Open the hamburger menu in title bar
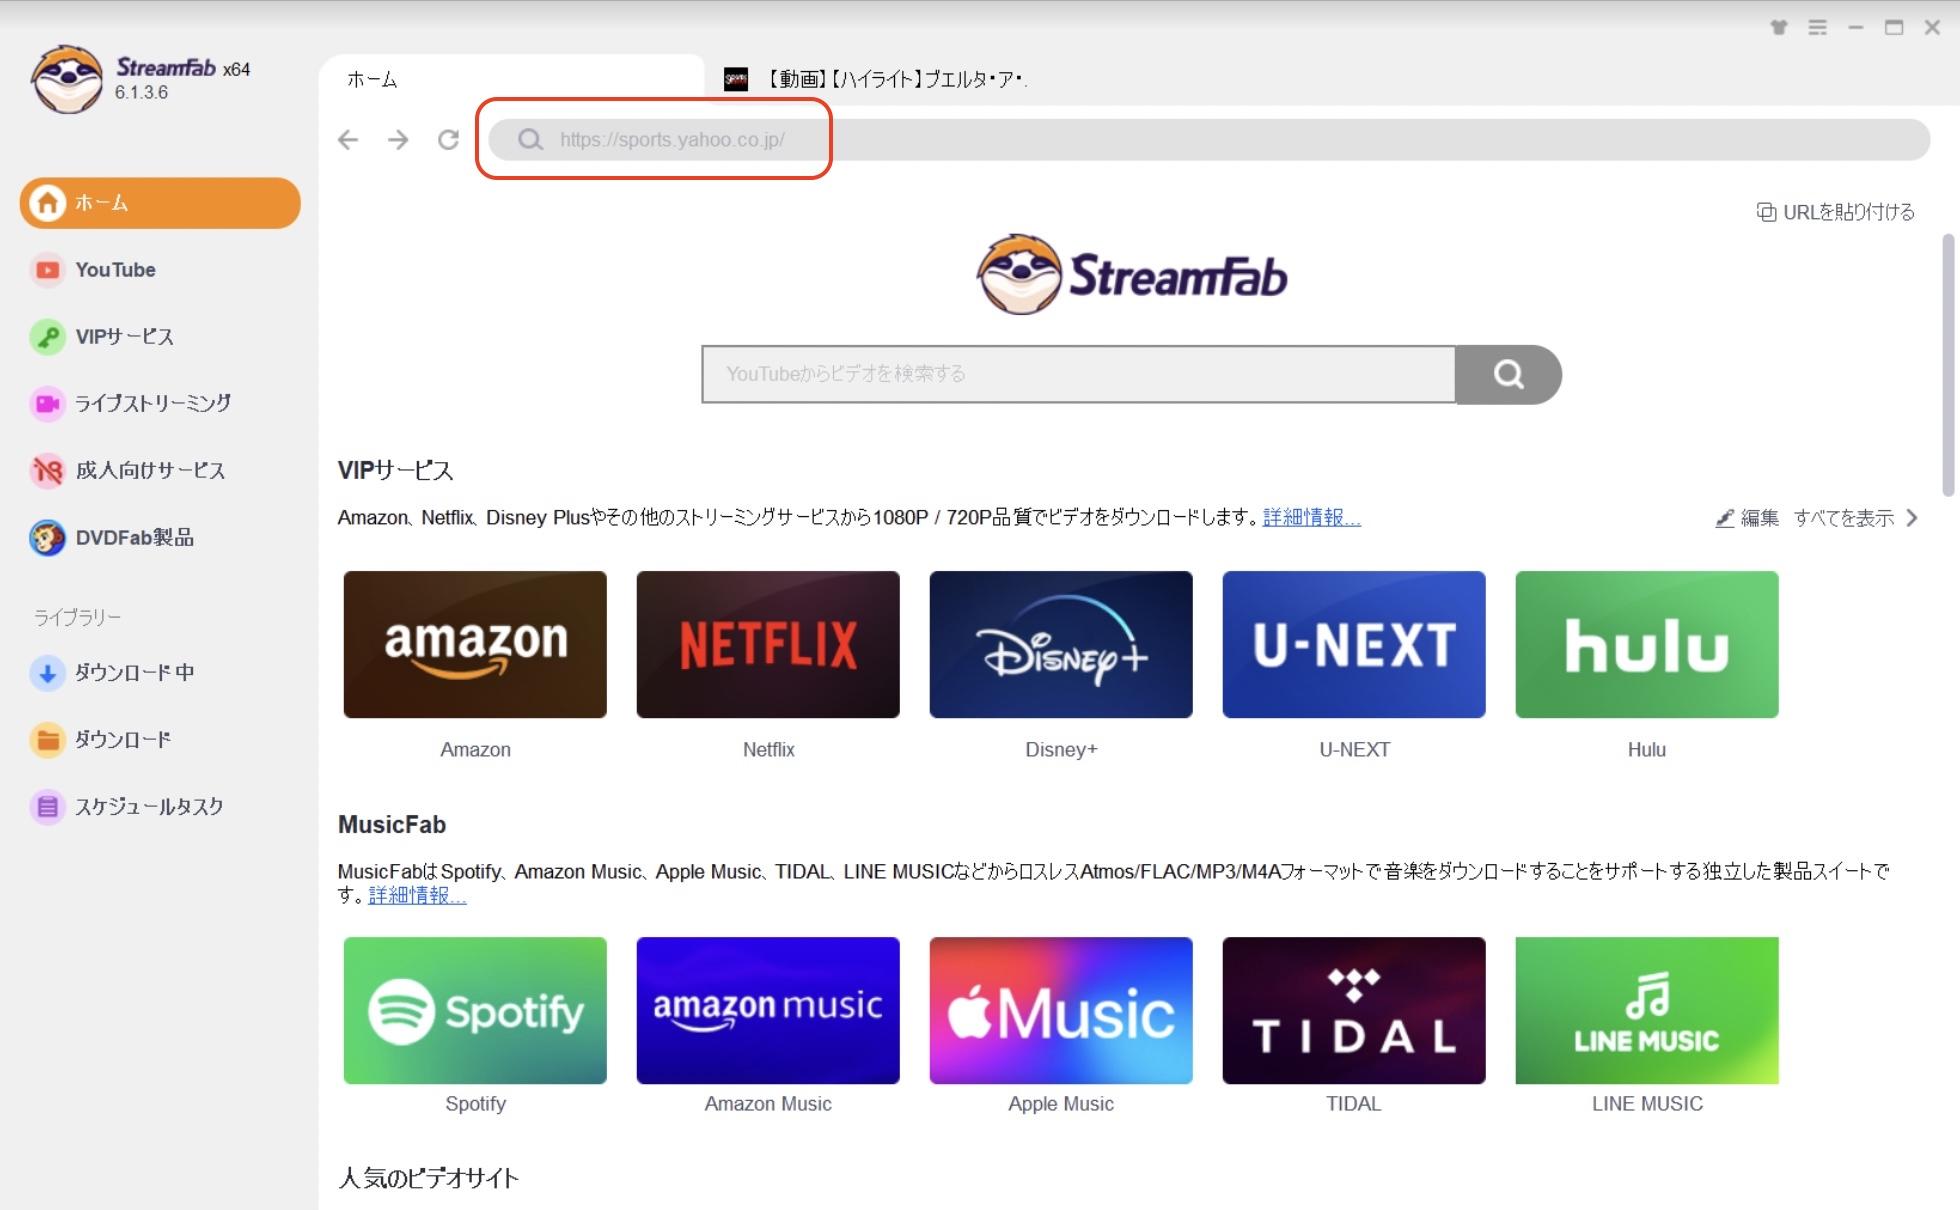This screenshot has width=1960, height=1210. coord(1817,28)
